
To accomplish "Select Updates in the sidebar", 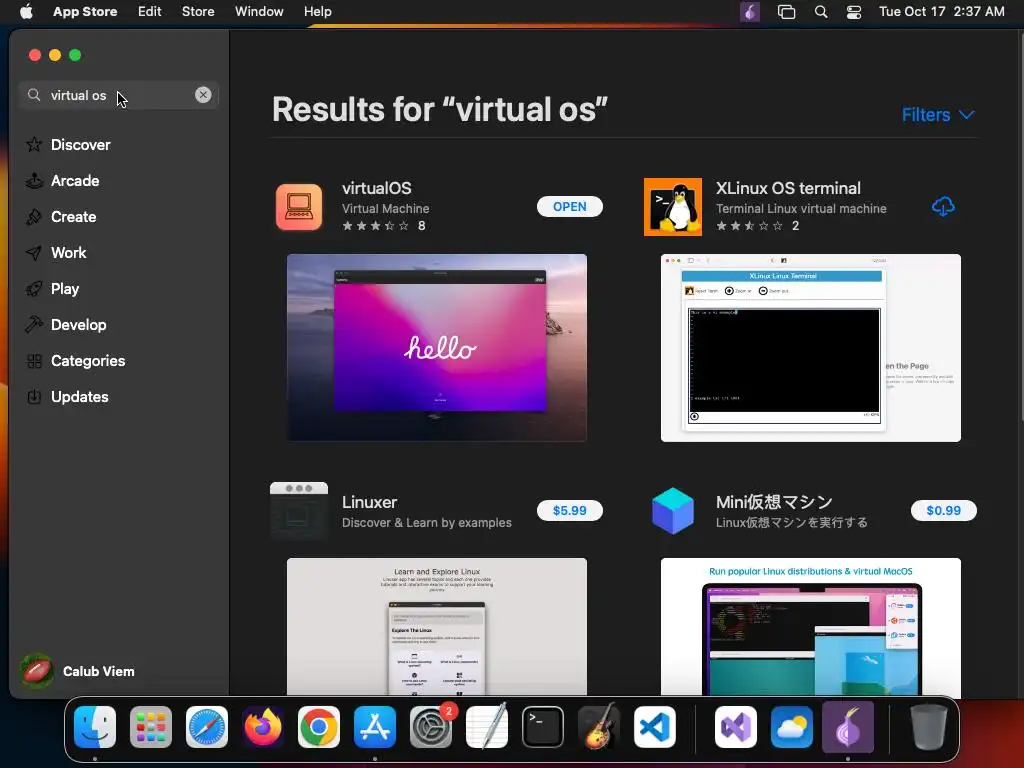I will click(x=80, y=396).
